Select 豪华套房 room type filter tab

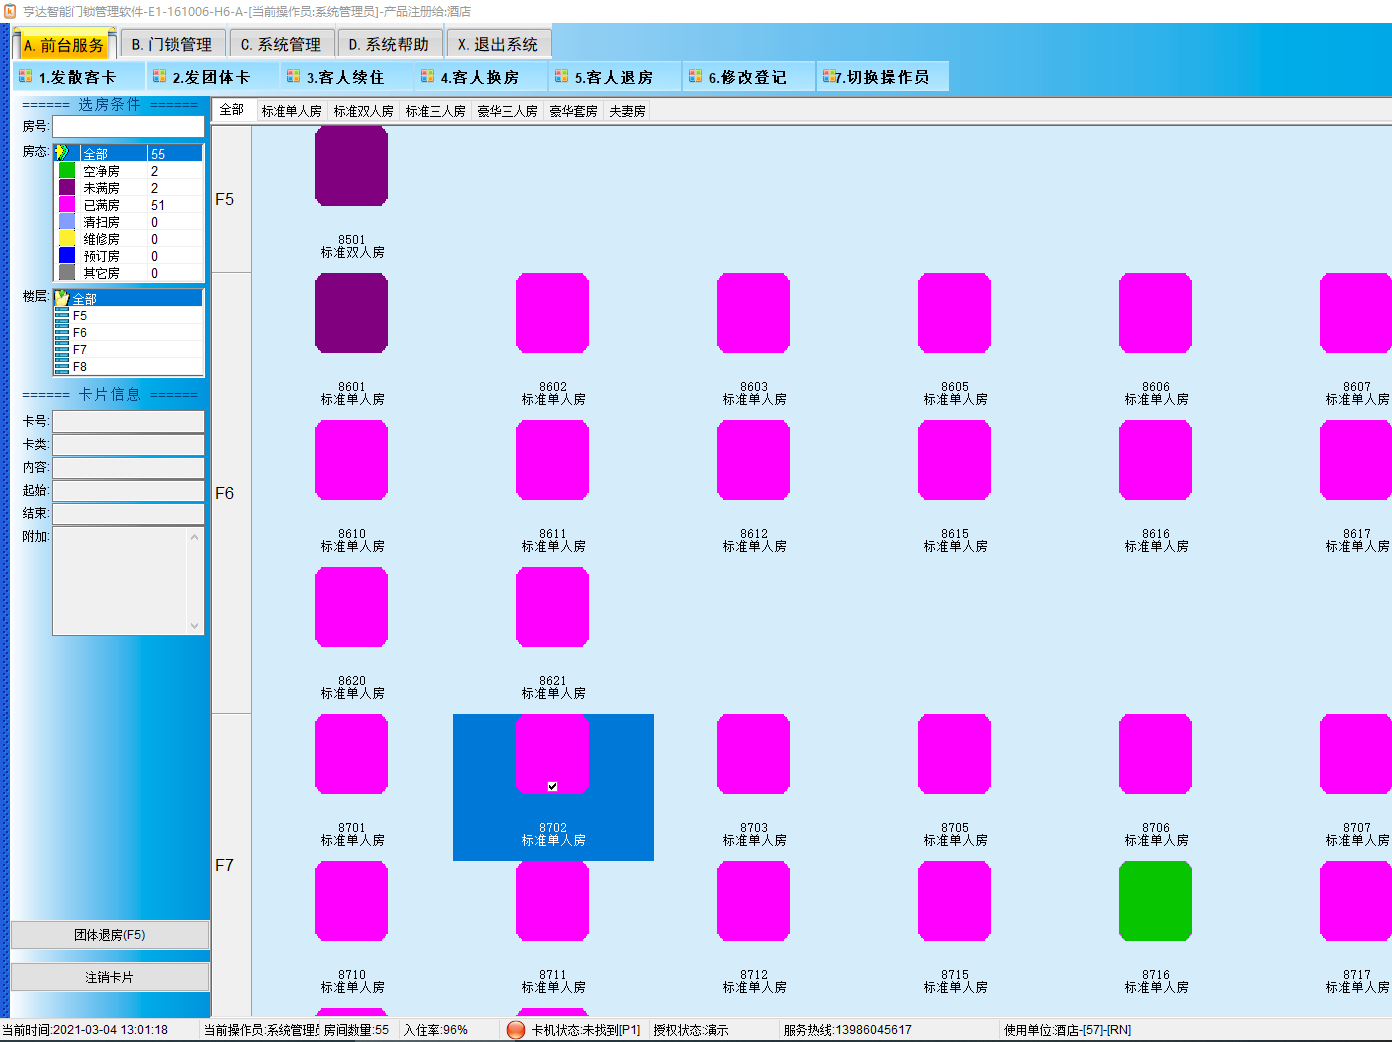tap(574, 111)
